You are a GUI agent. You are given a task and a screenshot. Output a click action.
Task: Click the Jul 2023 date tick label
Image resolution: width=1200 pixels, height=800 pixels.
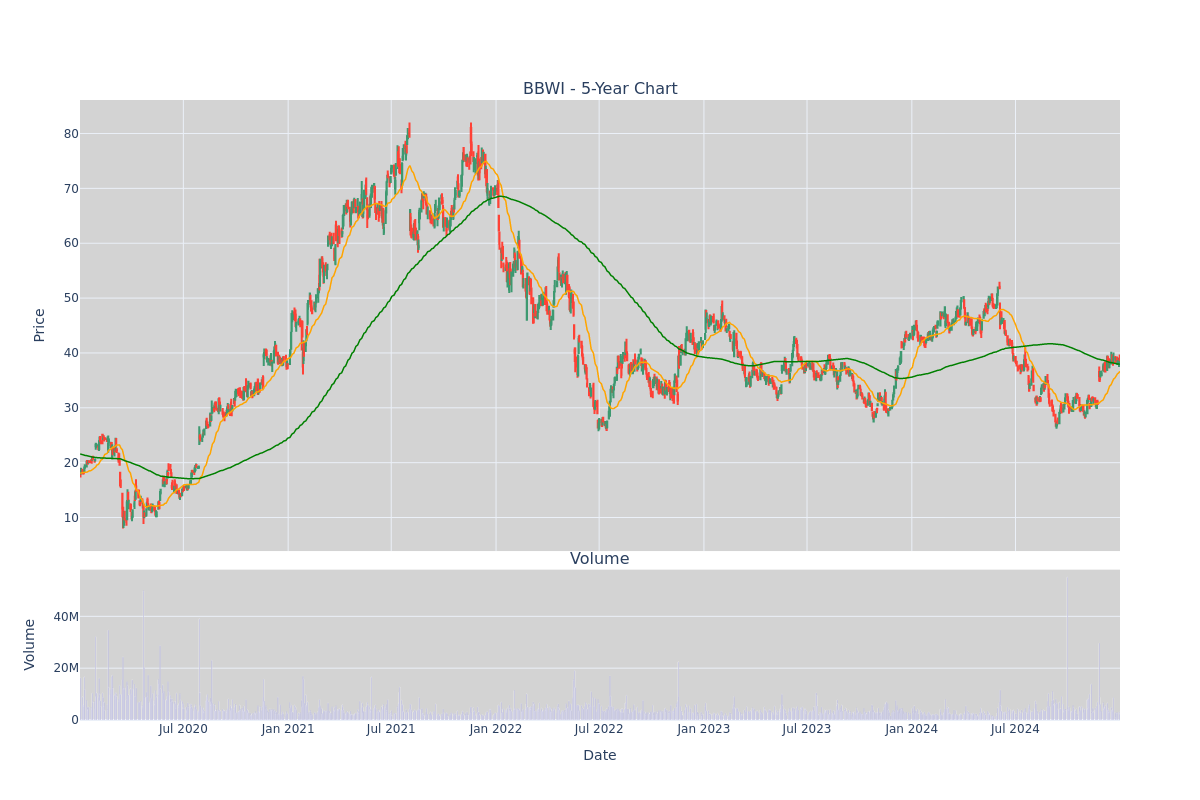(x=807, y=729)
